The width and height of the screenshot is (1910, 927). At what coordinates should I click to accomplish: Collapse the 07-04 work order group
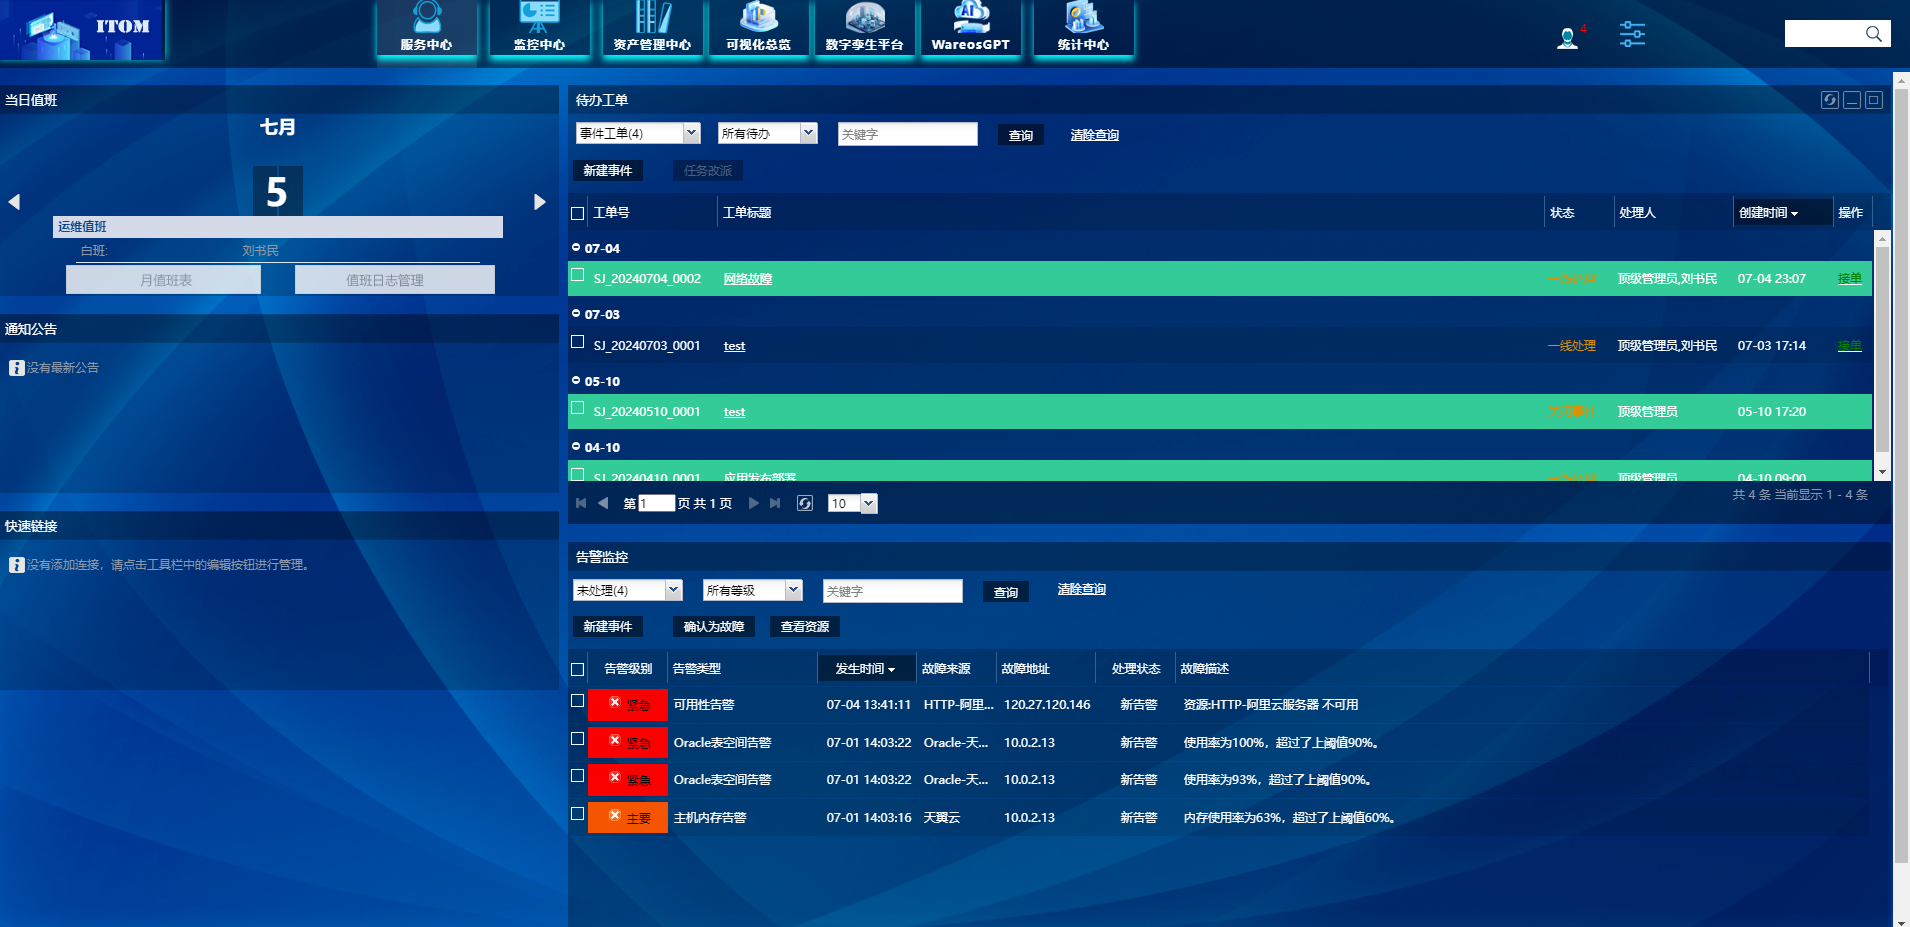coord(576,247)
